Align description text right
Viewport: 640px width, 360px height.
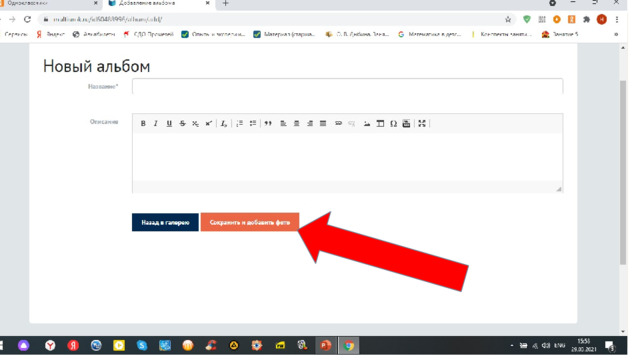pos(310,123)
